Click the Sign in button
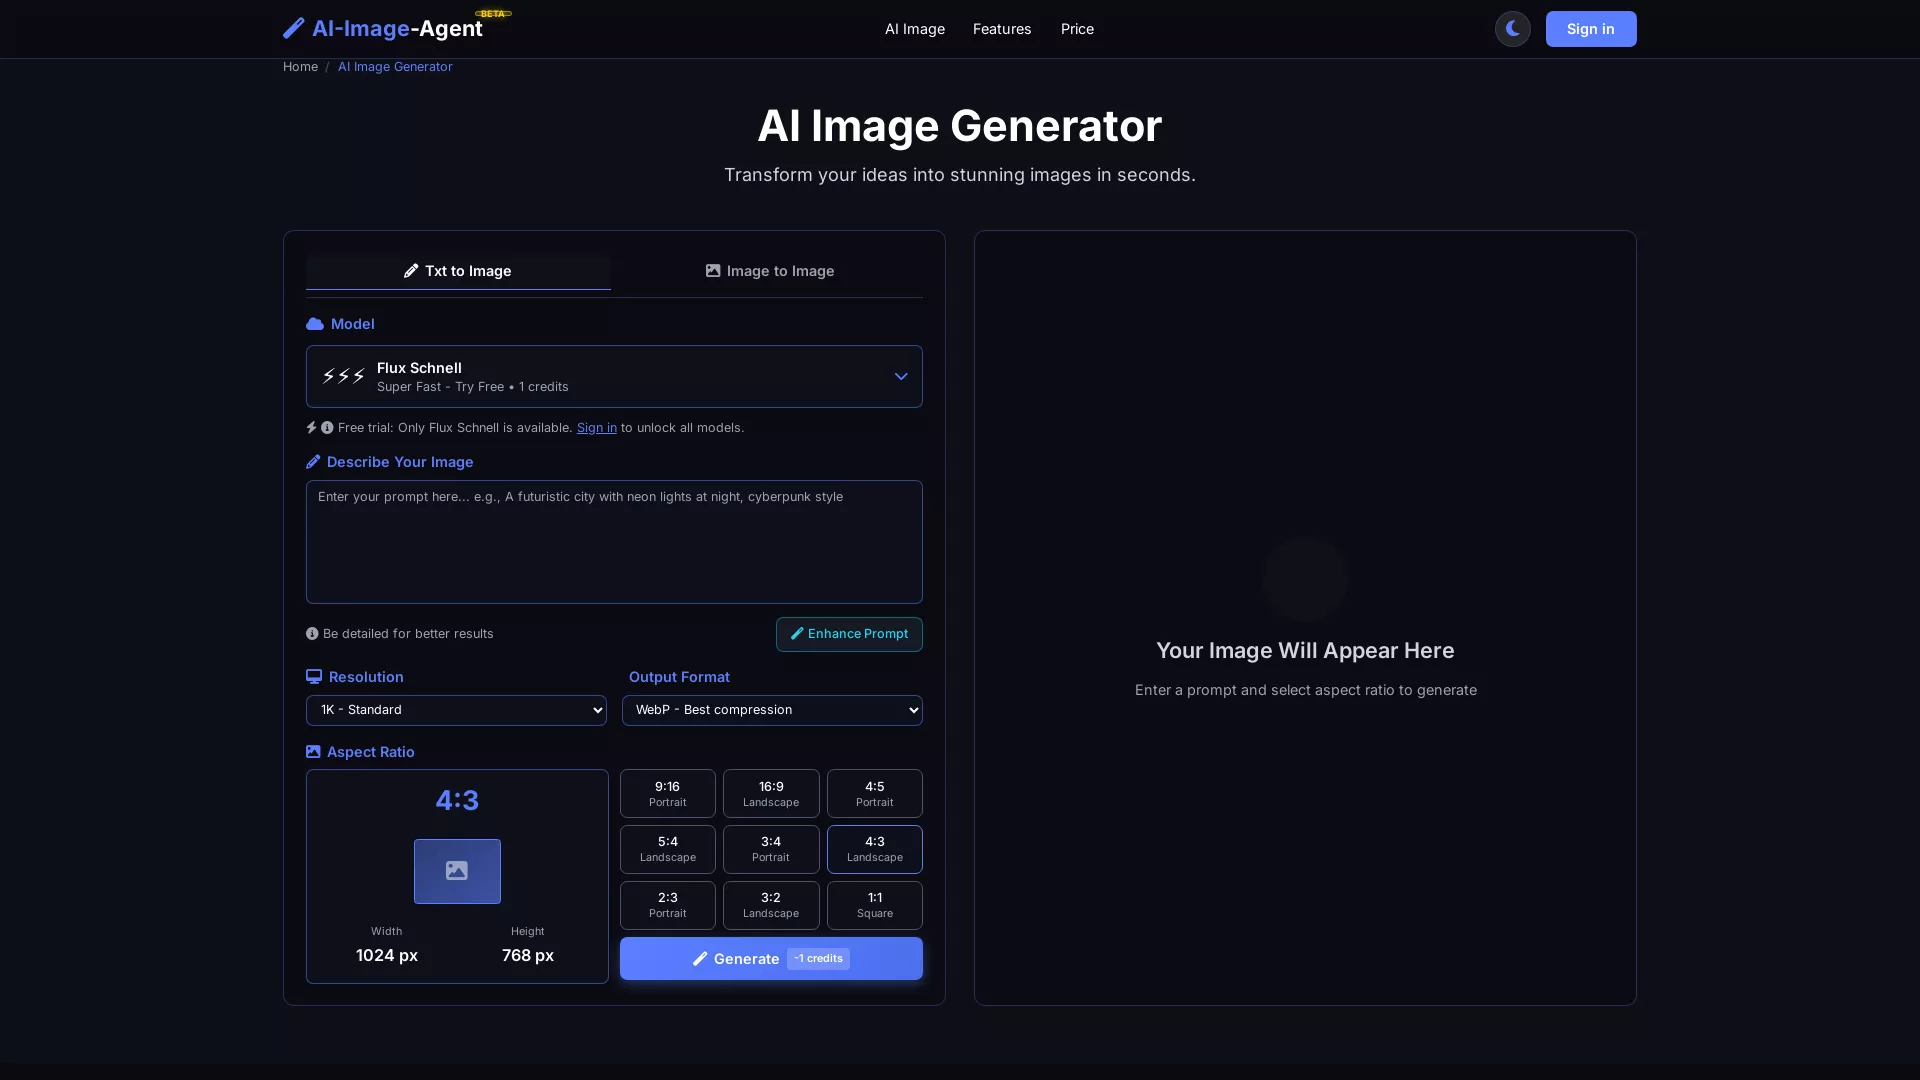 click(1590, 29)
